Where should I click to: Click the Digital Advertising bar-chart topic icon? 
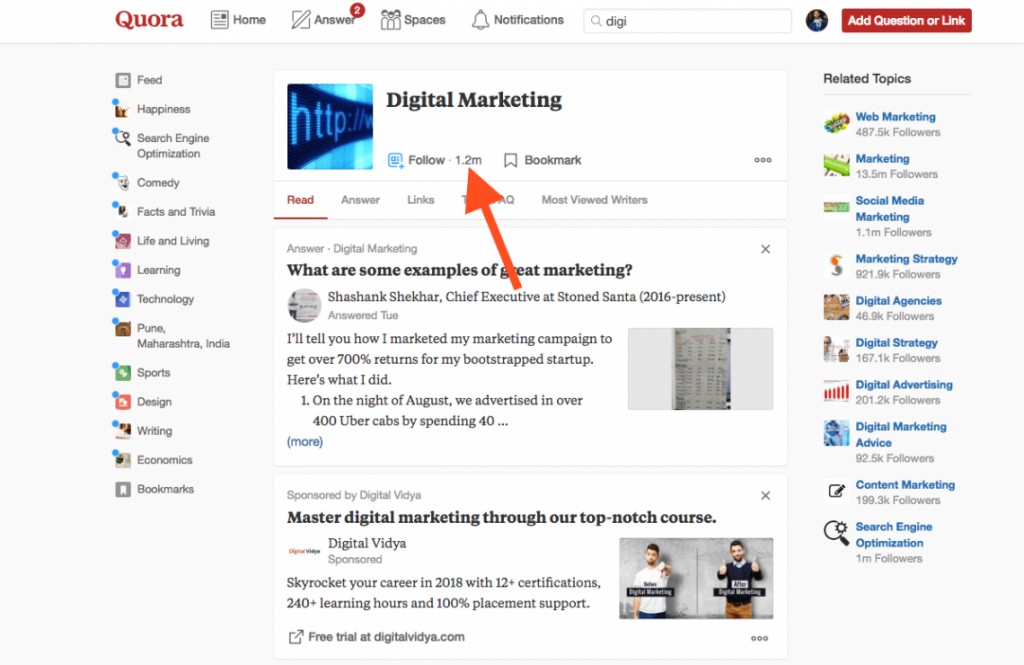[x=836, y=391]
